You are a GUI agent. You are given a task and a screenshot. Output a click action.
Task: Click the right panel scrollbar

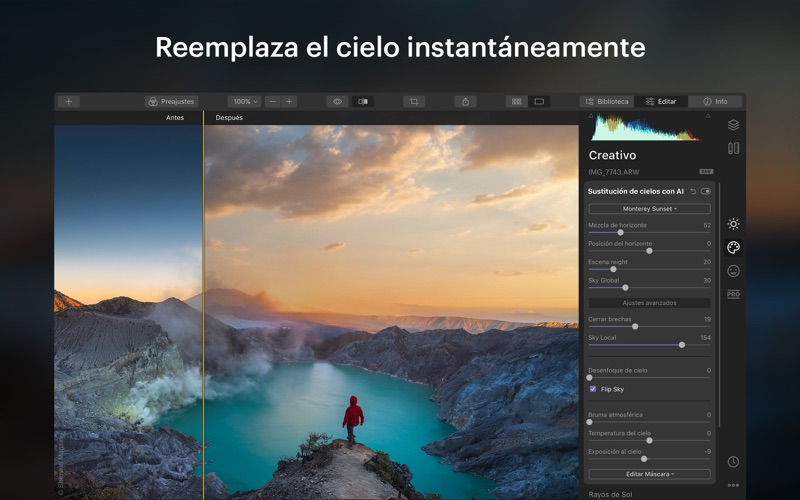coord(719,305)
